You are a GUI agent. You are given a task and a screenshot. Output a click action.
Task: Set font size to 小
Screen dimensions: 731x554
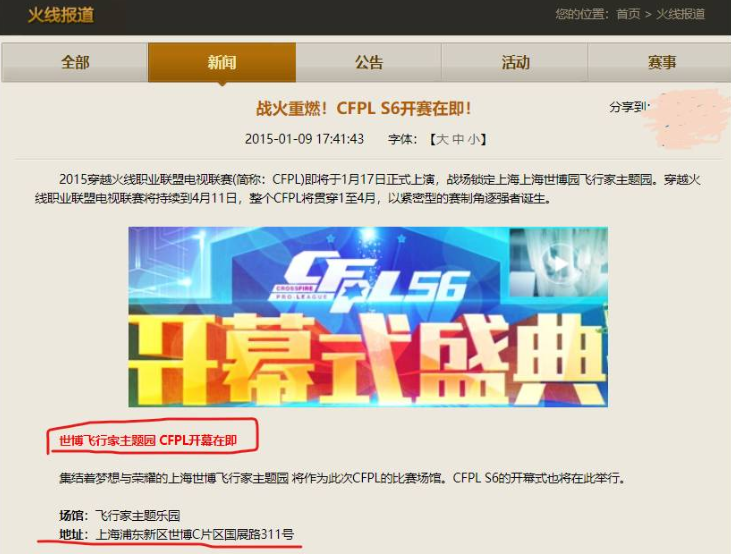pos(474,139)
